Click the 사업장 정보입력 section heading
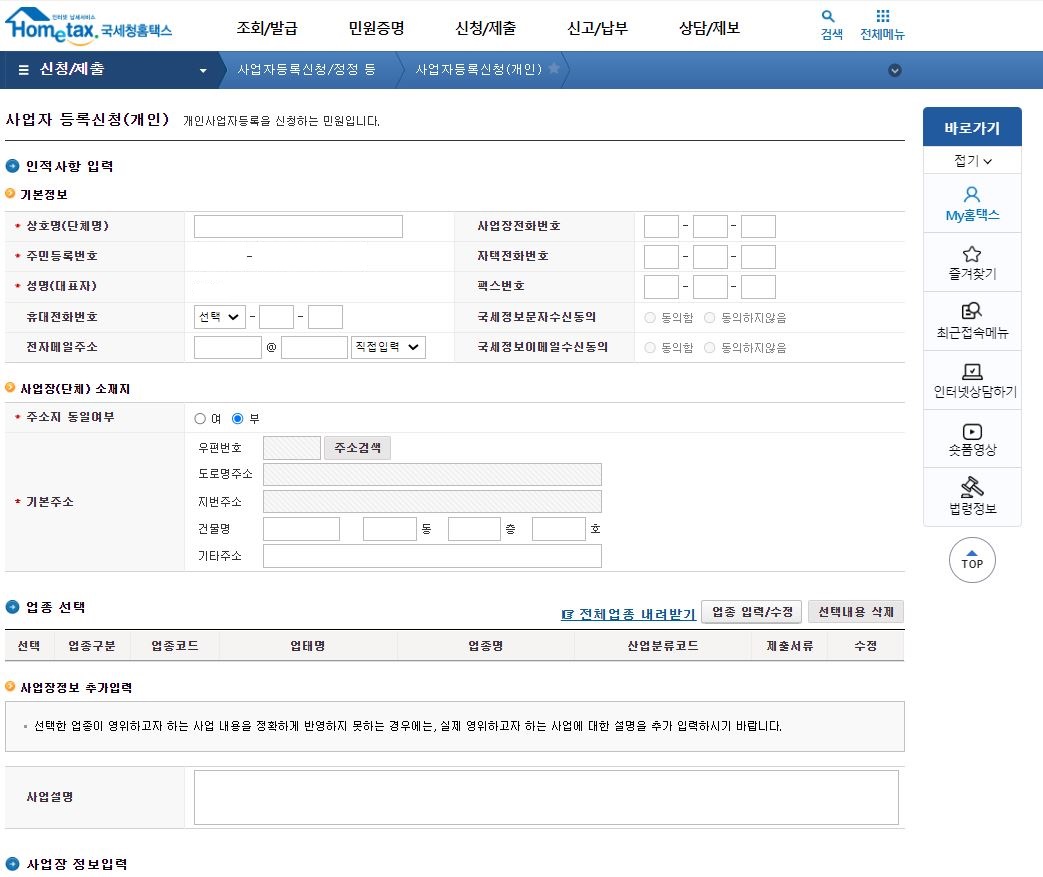Image resolution: width=1043 pixels, height=877 pixels. click(76, 864)
